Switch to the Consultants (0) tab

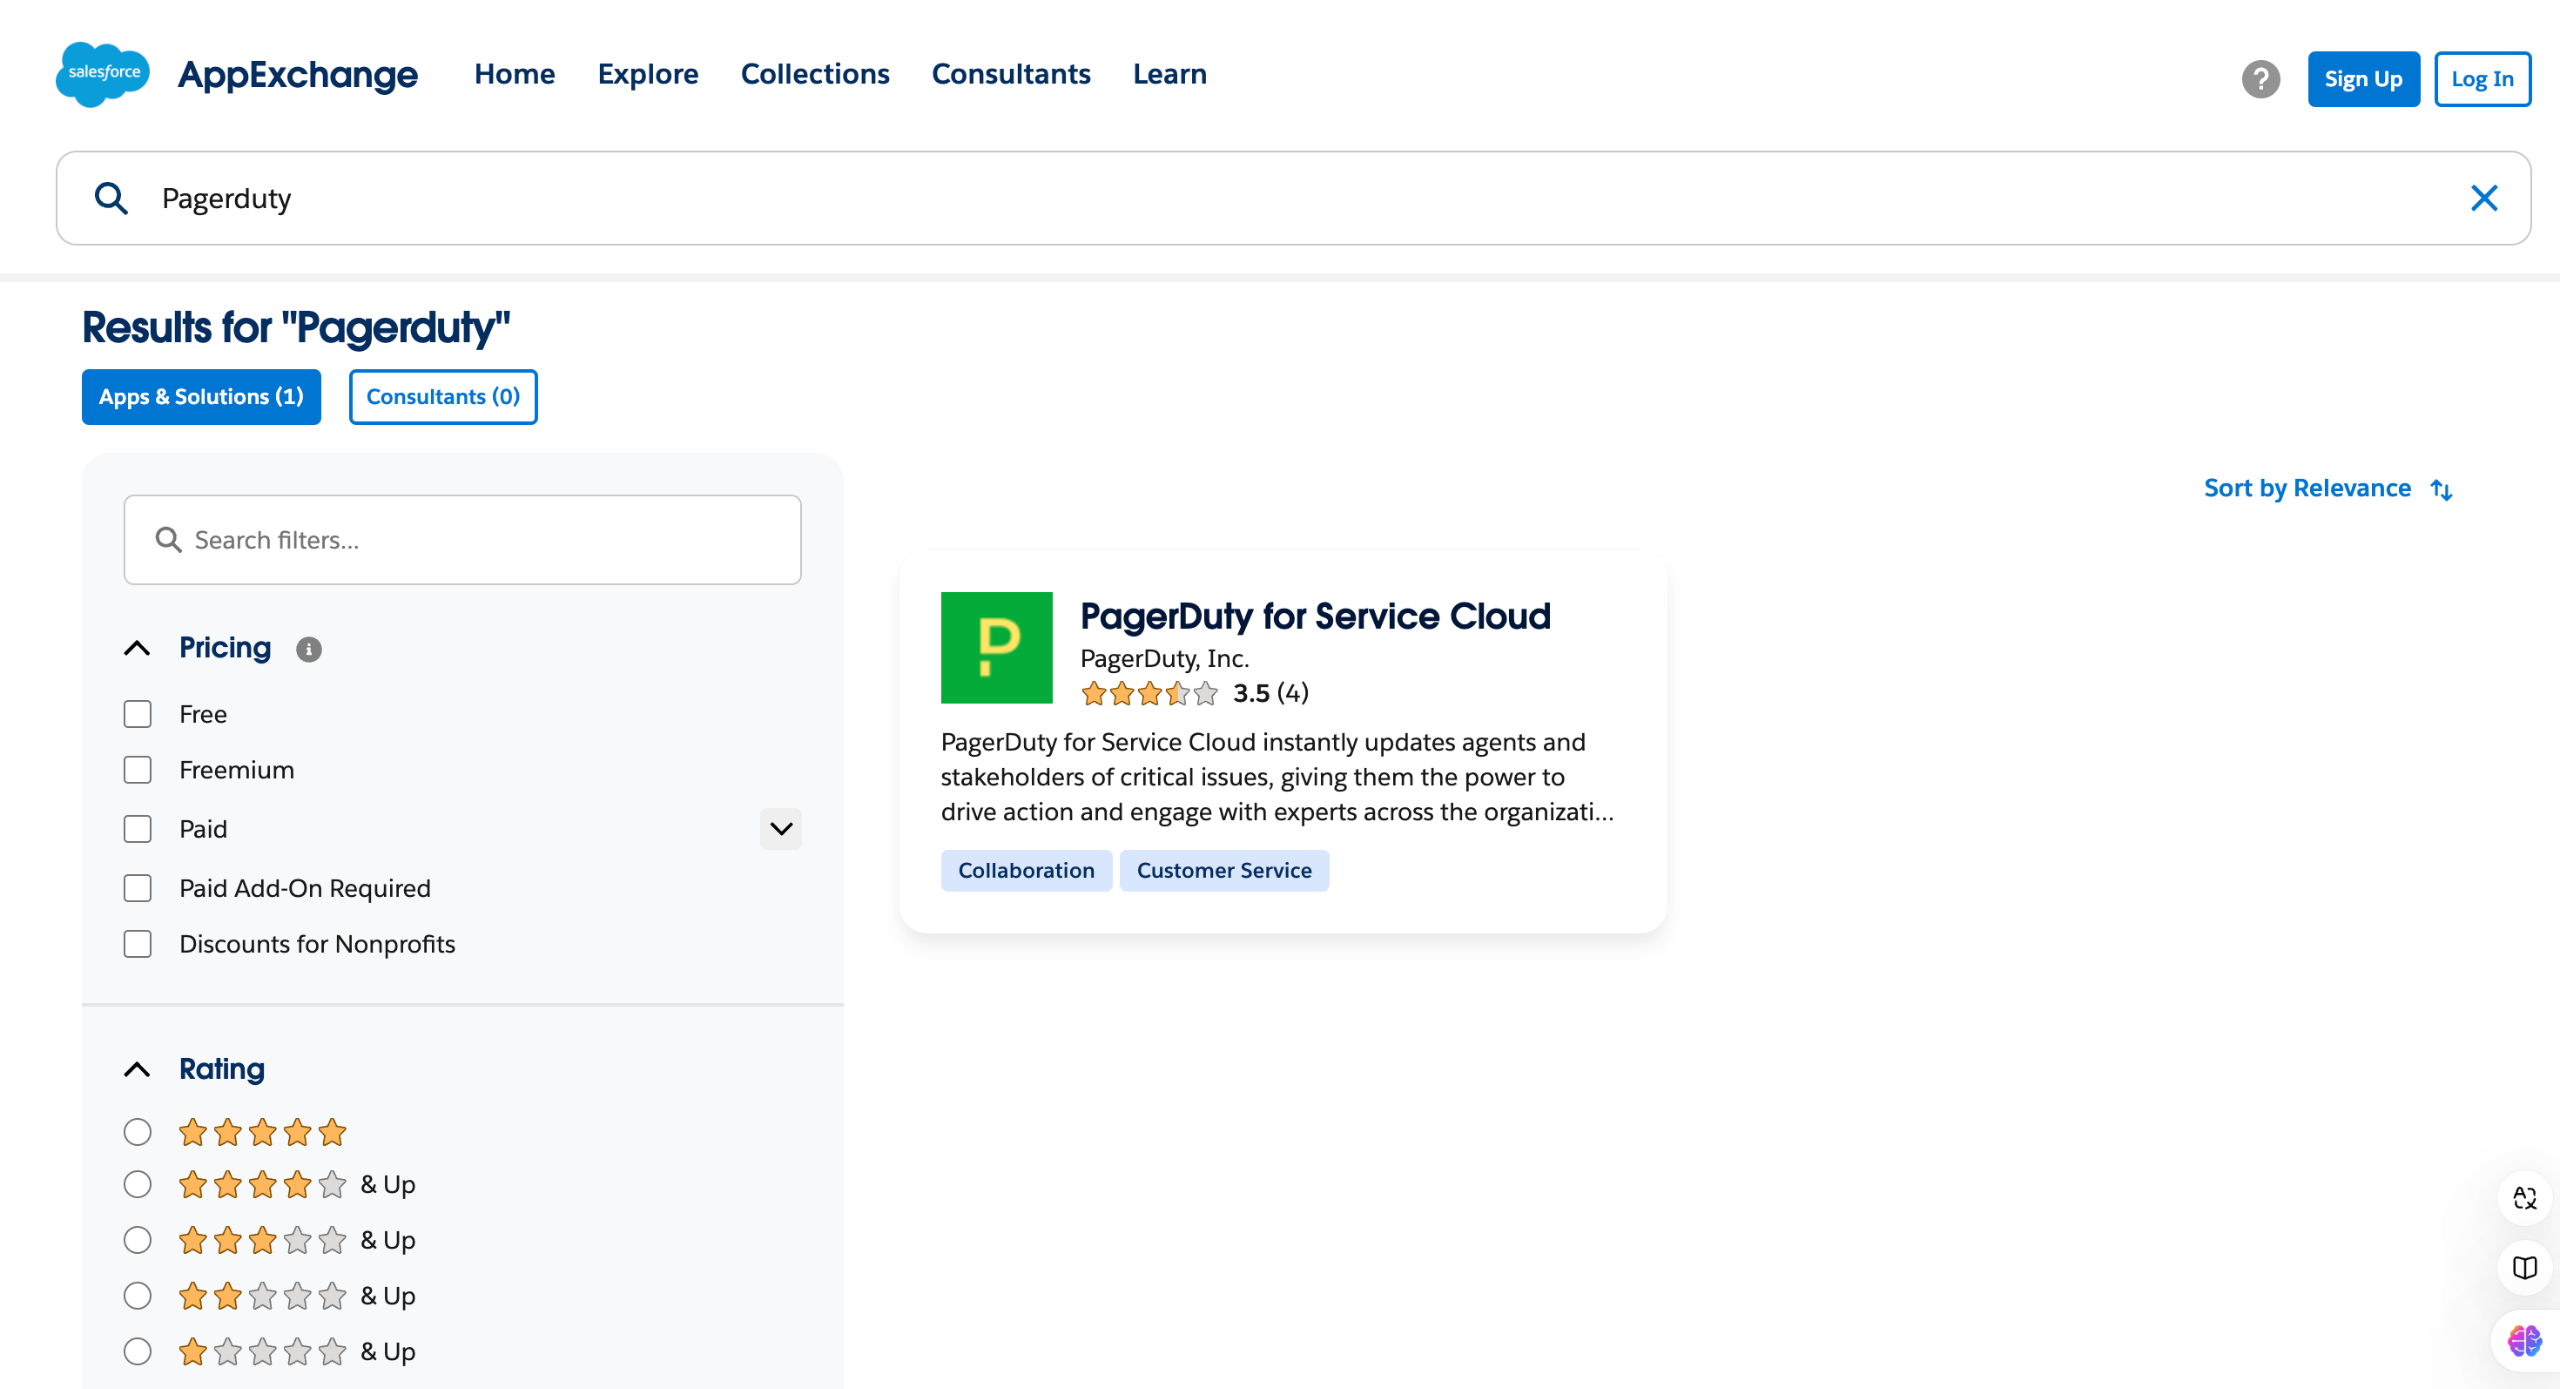[x=442, y=397]
